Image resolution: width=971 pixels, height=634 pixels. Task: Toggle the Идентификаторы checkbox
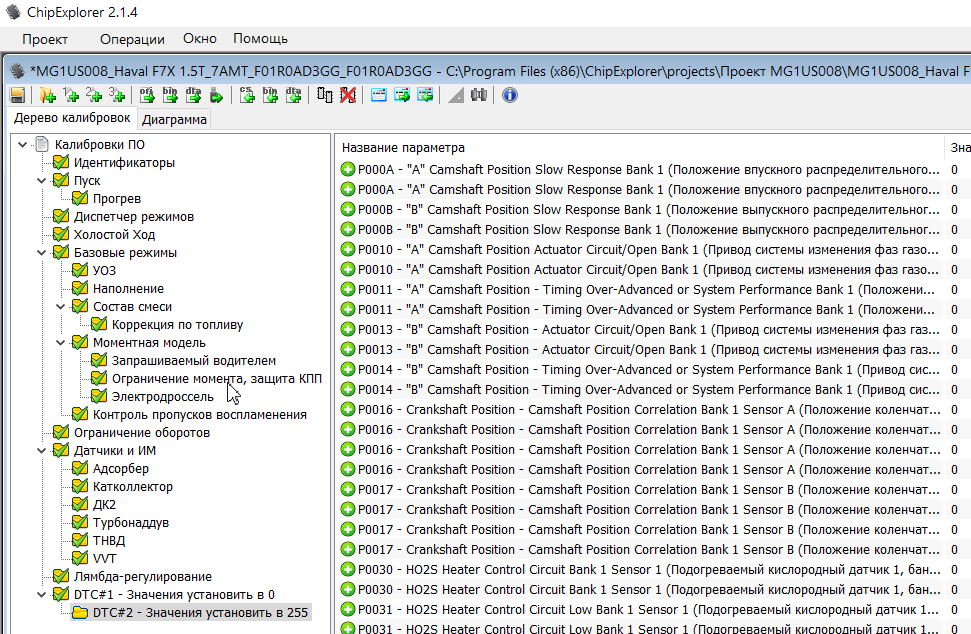pos(61,162)
